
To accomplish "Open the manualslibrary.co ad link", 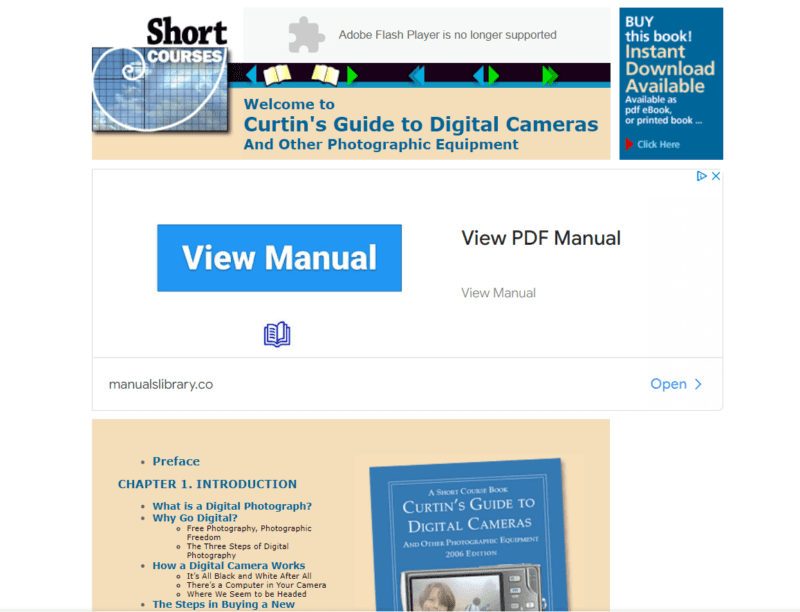I will click(161, 384).
